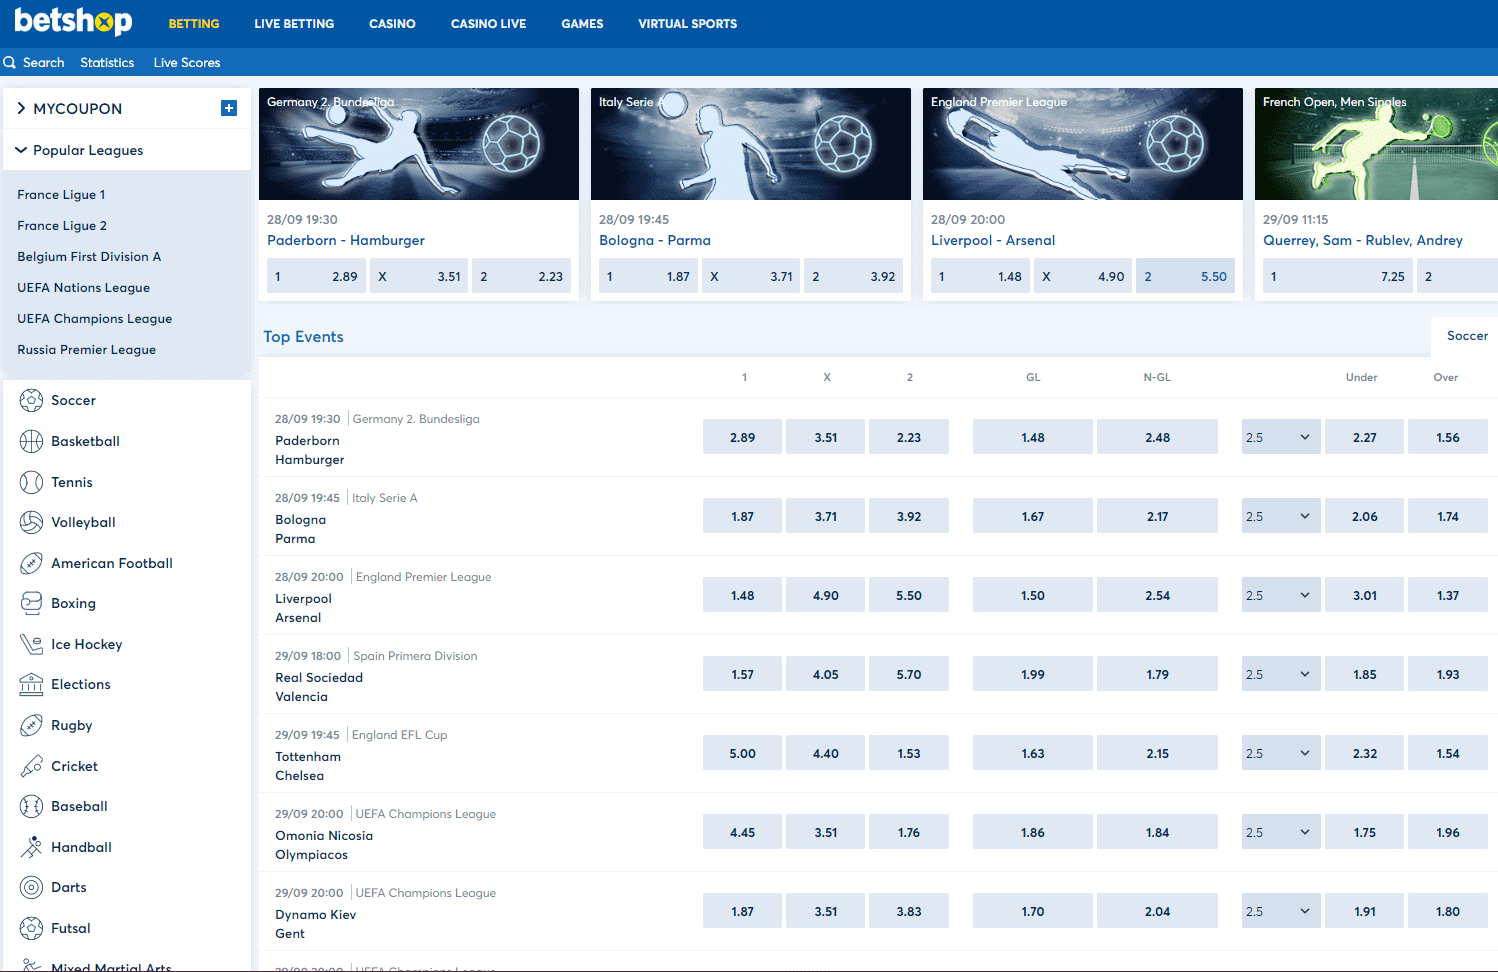Expand the MYCOUPON chevron
Image resolution: width=1498 pixels, height=972 pixels.
pos(21,108)
